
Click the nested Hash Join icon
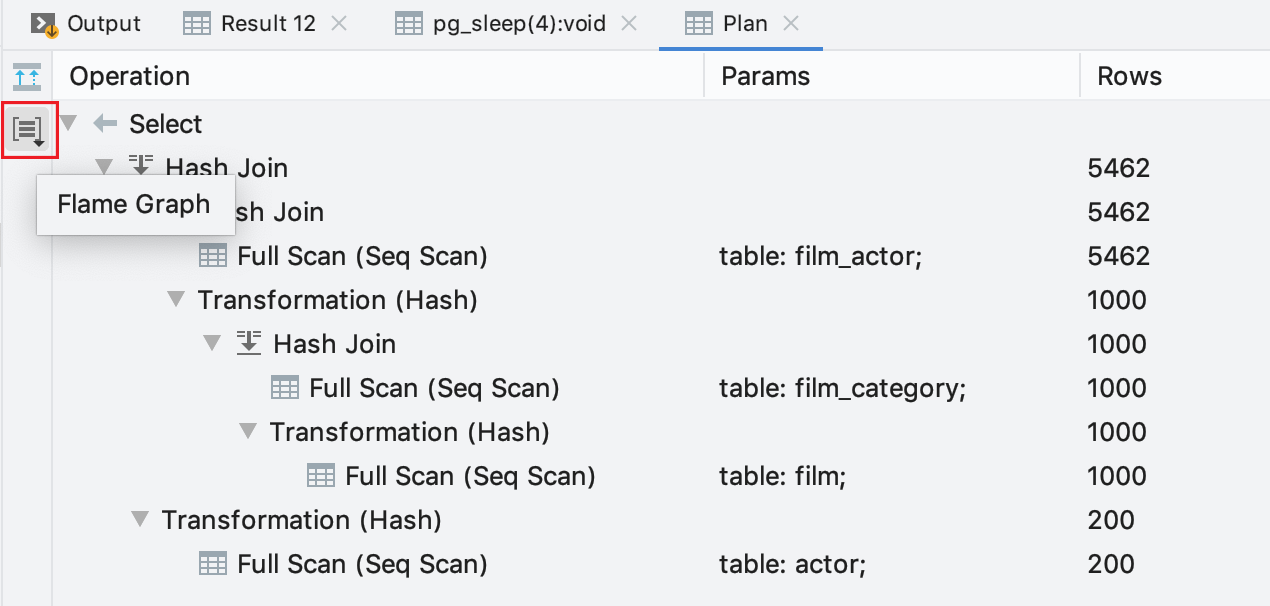pos(249,344)
